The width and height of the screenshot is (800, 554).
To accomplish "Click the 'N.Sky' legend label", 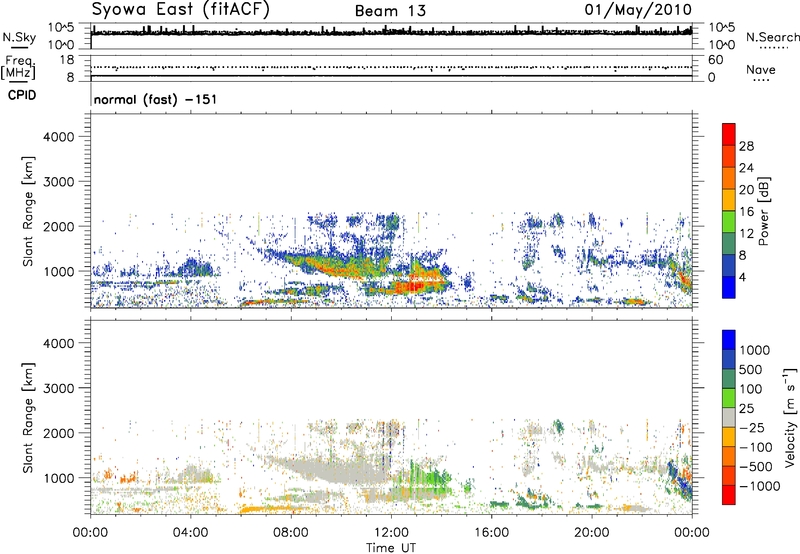I will (19, 37).
